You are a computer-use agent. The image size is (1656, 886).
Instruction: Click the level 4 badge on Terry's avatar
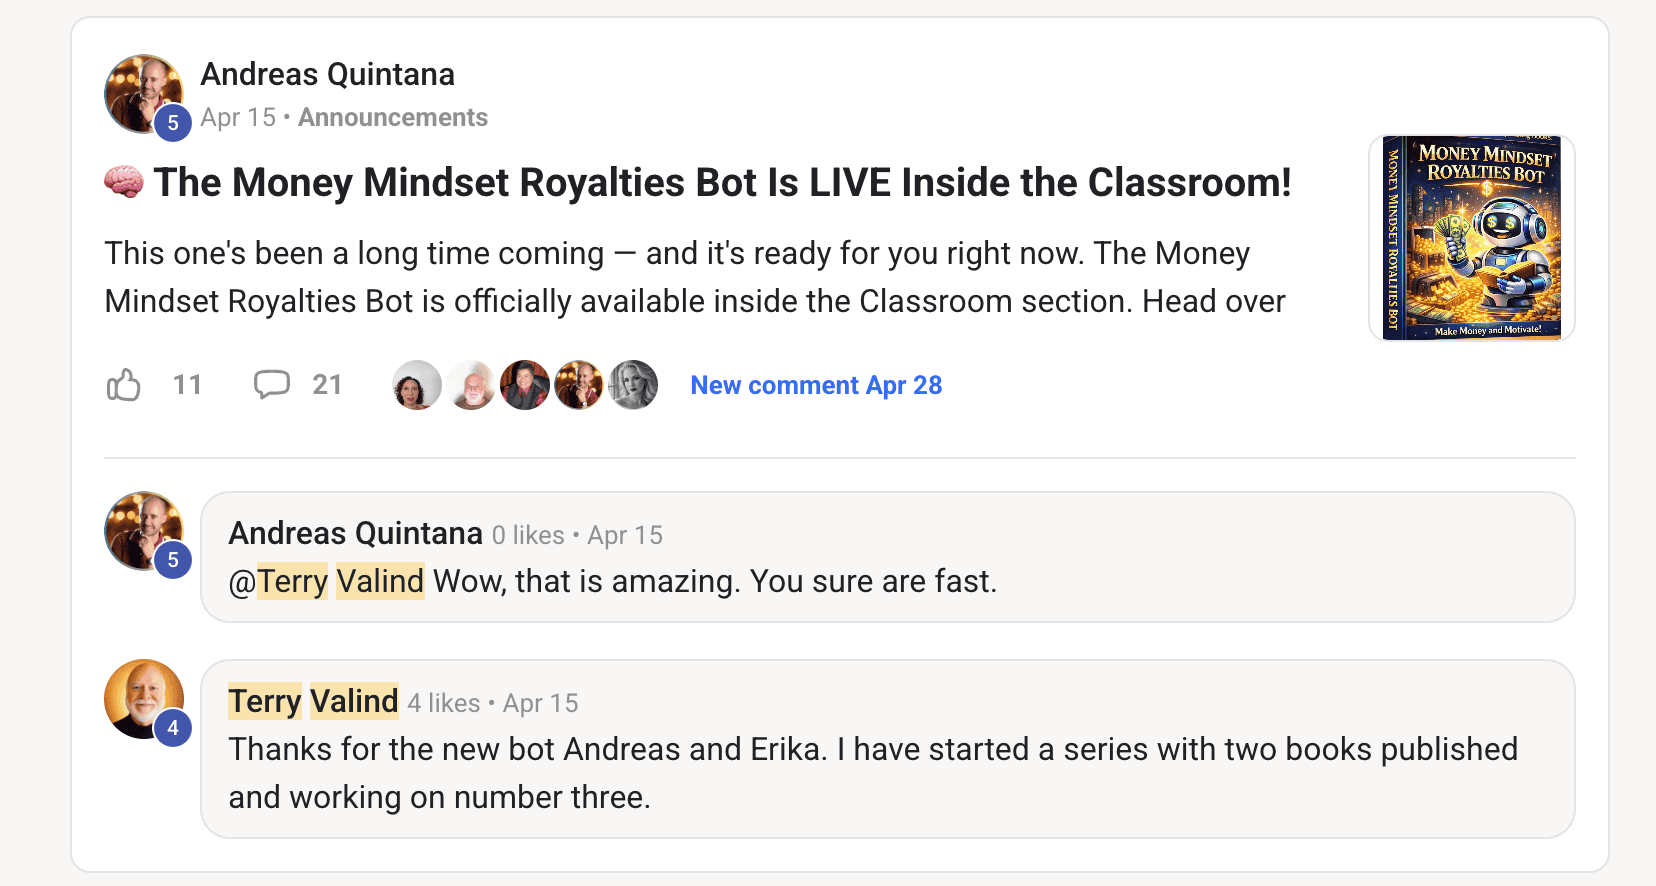point(173,727)
